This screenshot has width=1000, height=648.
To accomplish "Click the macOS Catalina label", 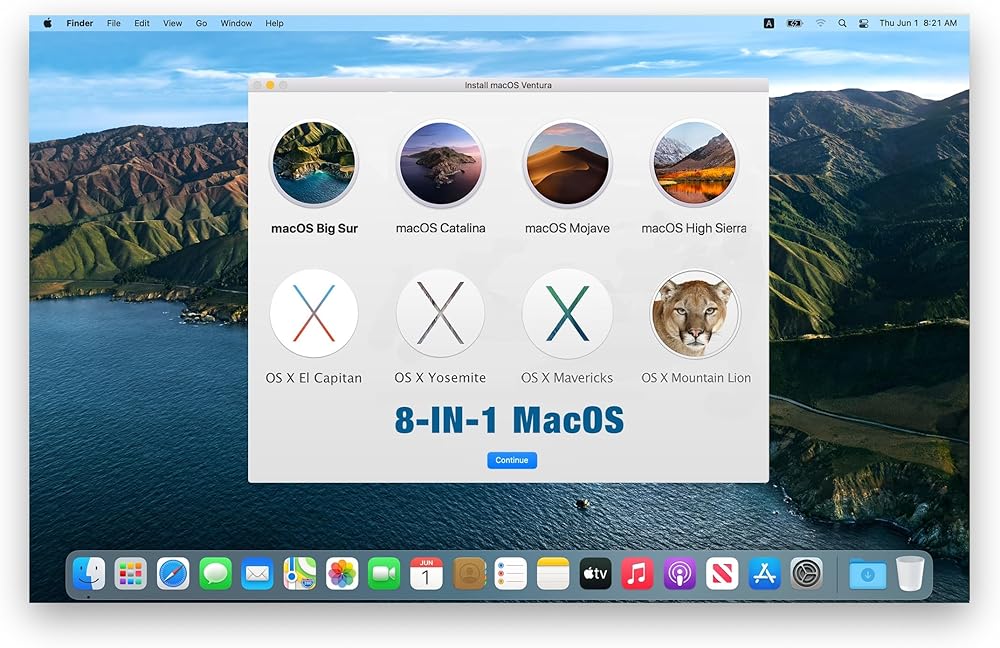I will [441, 228].
